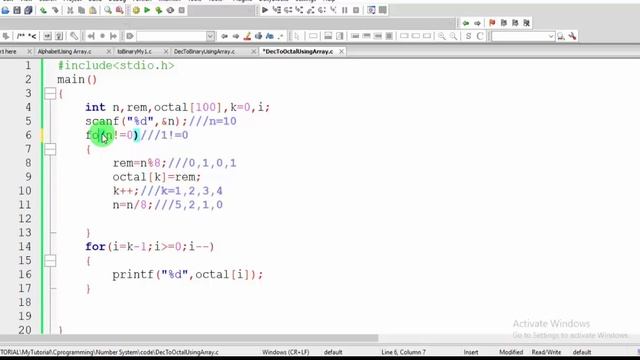Open the incremental search dropdown arrow
Image resolution: width=640 pixels, height=360 pixels.
(210, 36)
